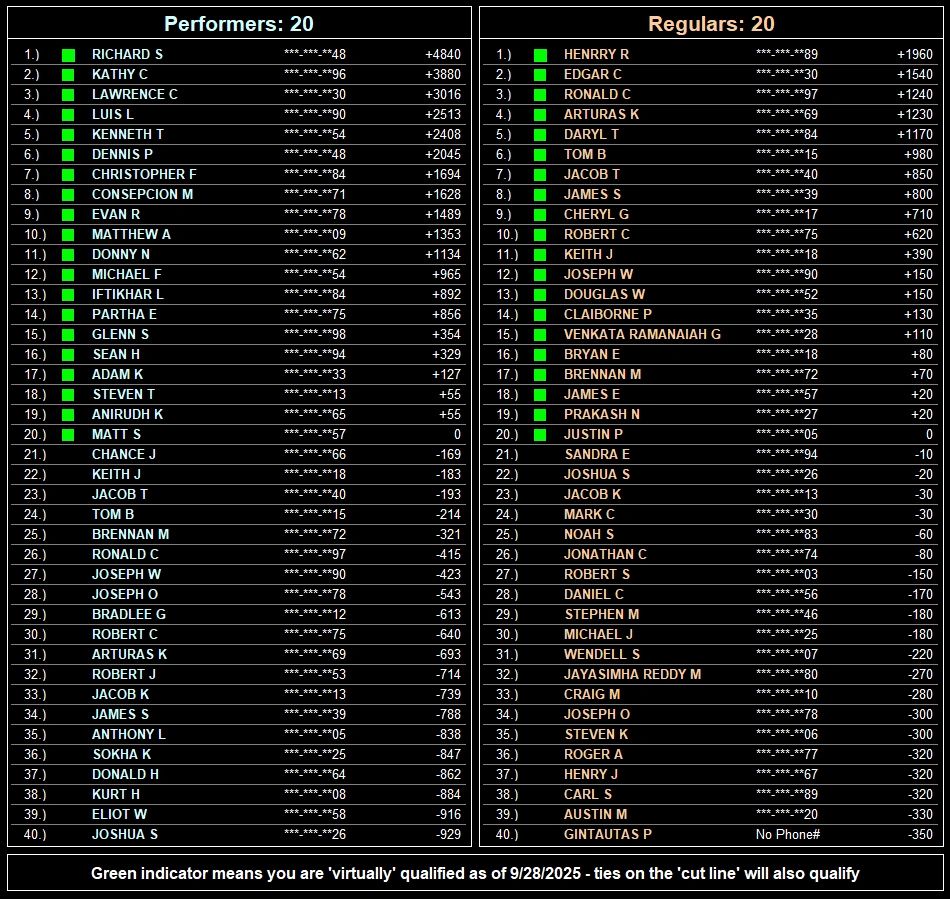The image size is (950, 899).
Task: Select SANDRA E in the Regulars list
Action: pyautogui.click(x=597, y=455)
